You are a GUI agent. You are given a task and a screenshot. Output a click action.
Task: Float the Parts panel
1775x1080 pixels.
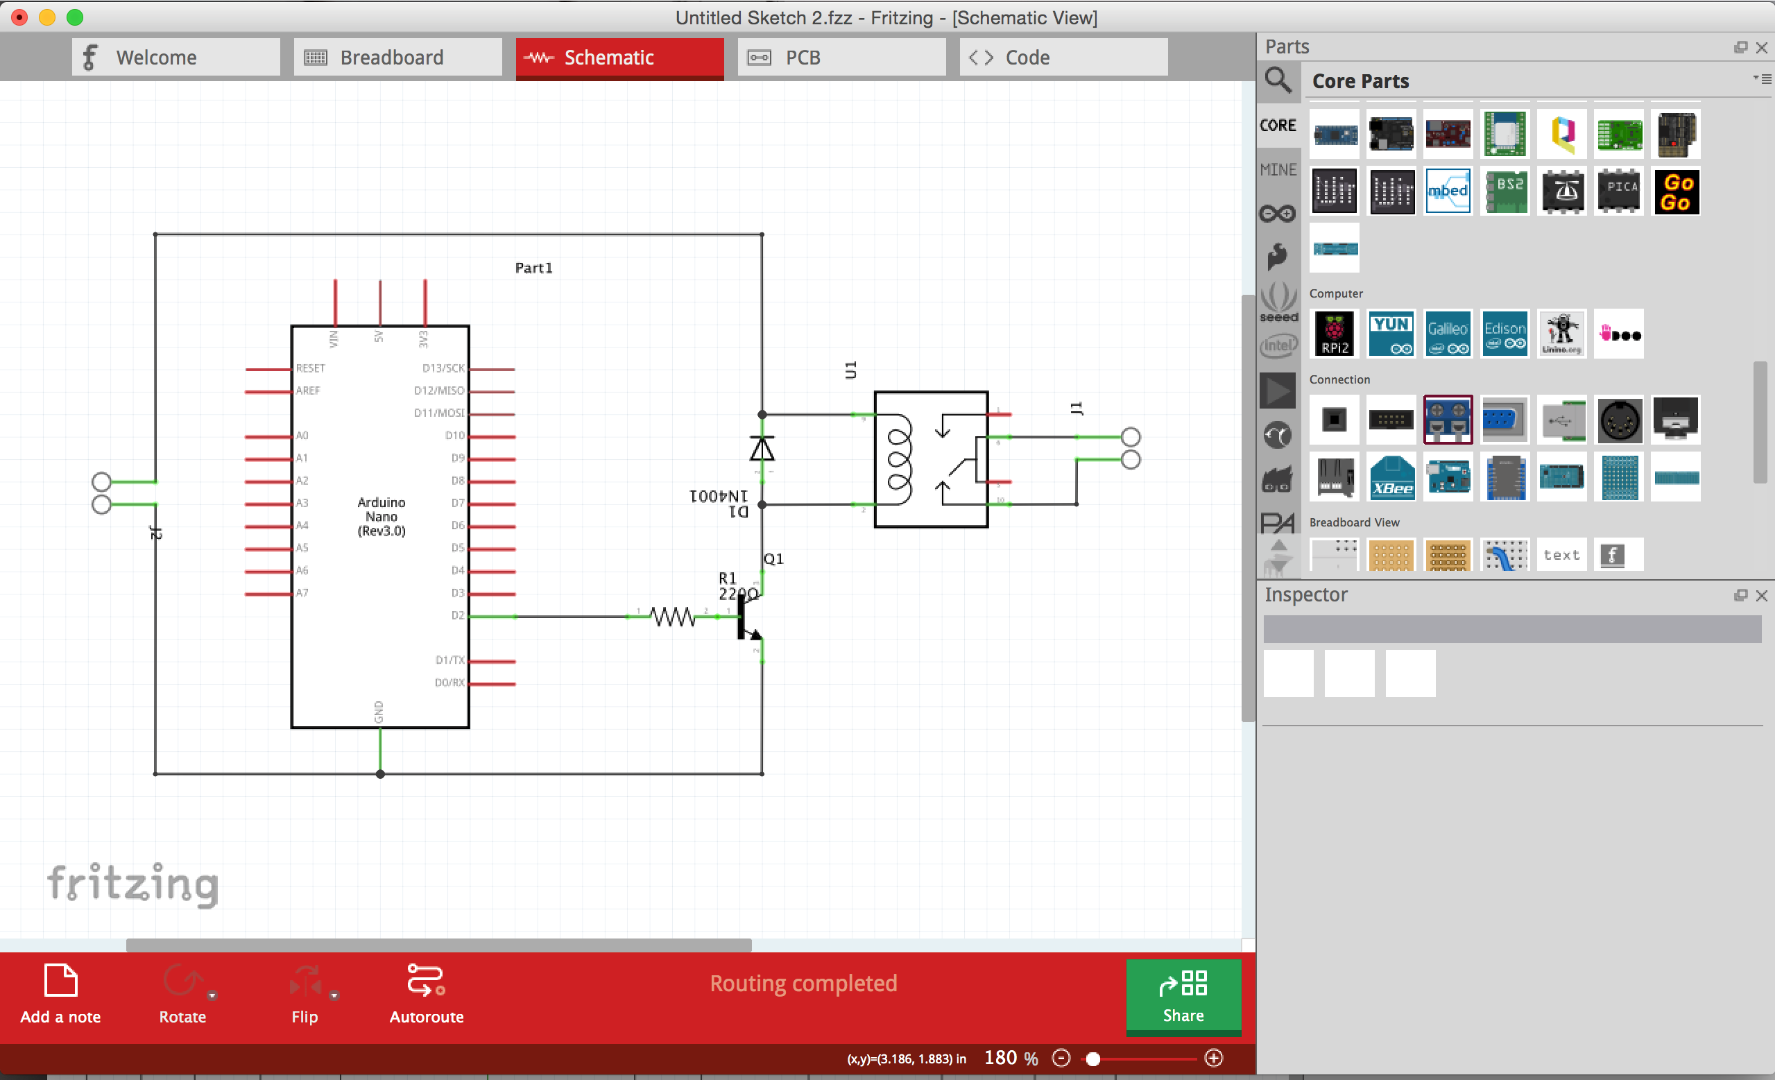tap(1741, 47)
